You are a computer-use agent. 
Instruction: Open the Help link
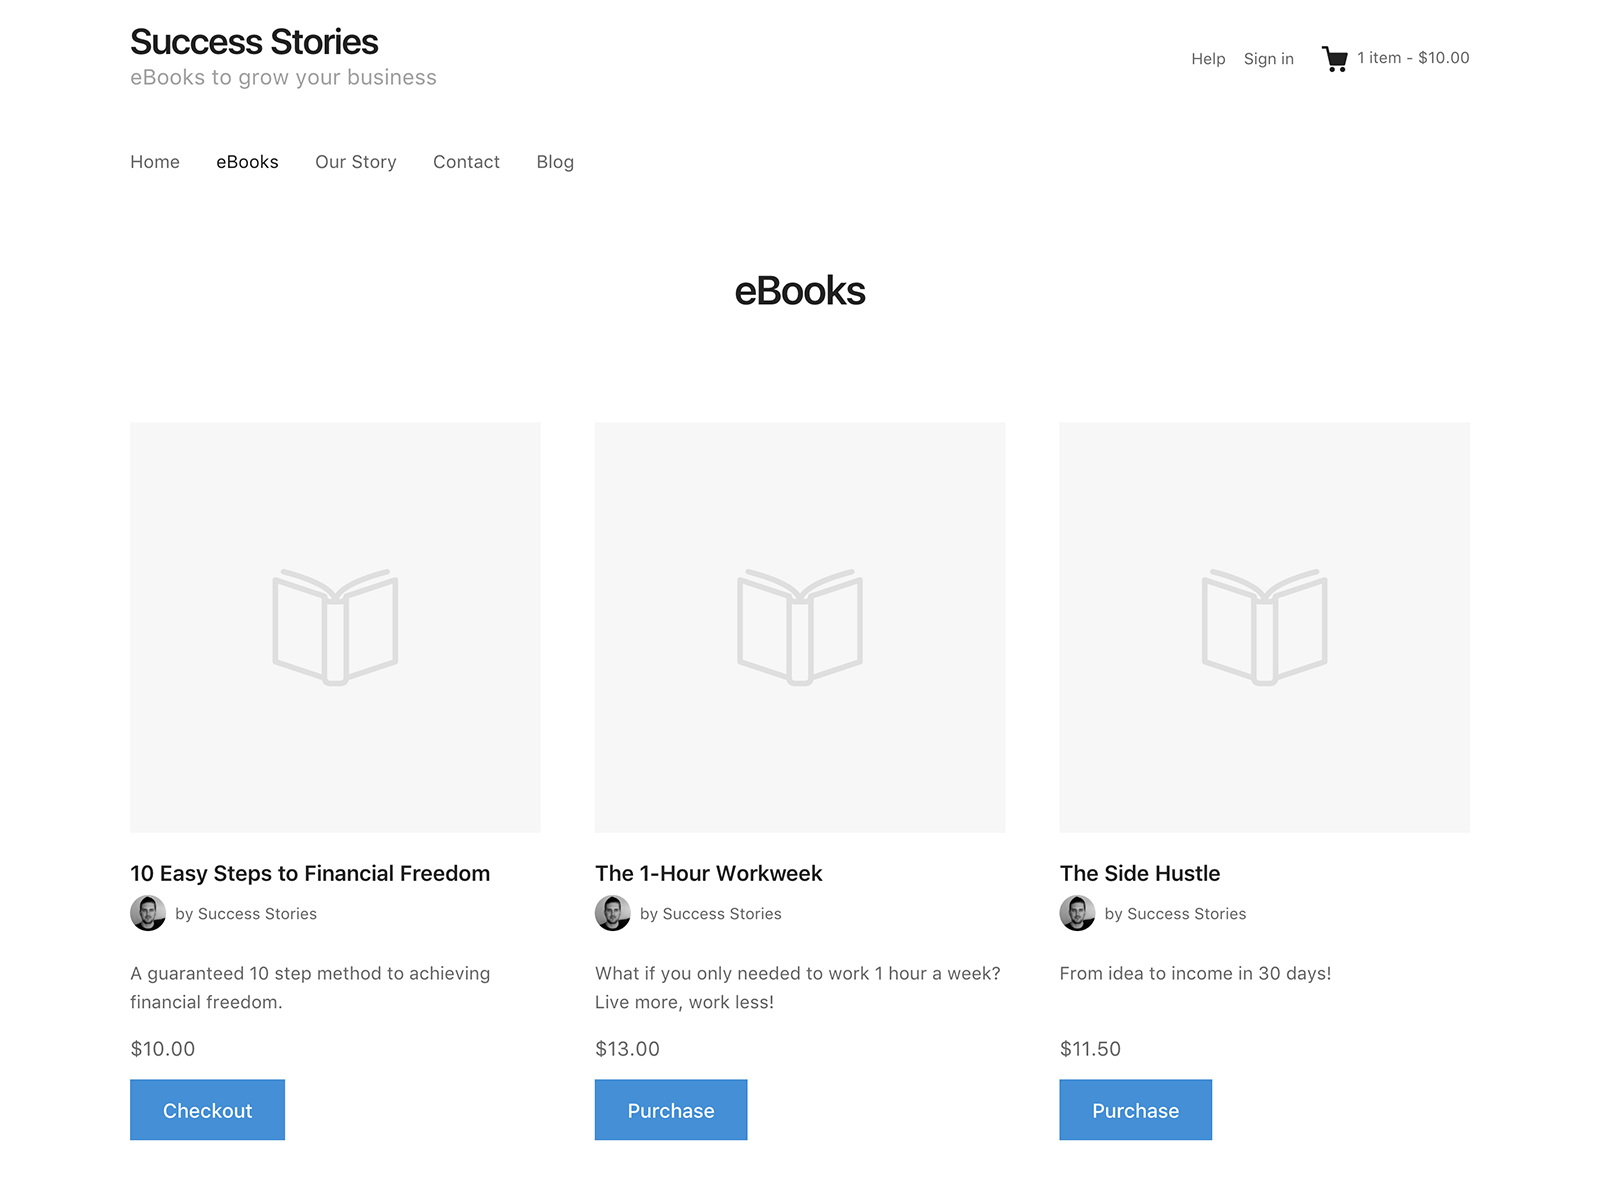[1208, 58]
